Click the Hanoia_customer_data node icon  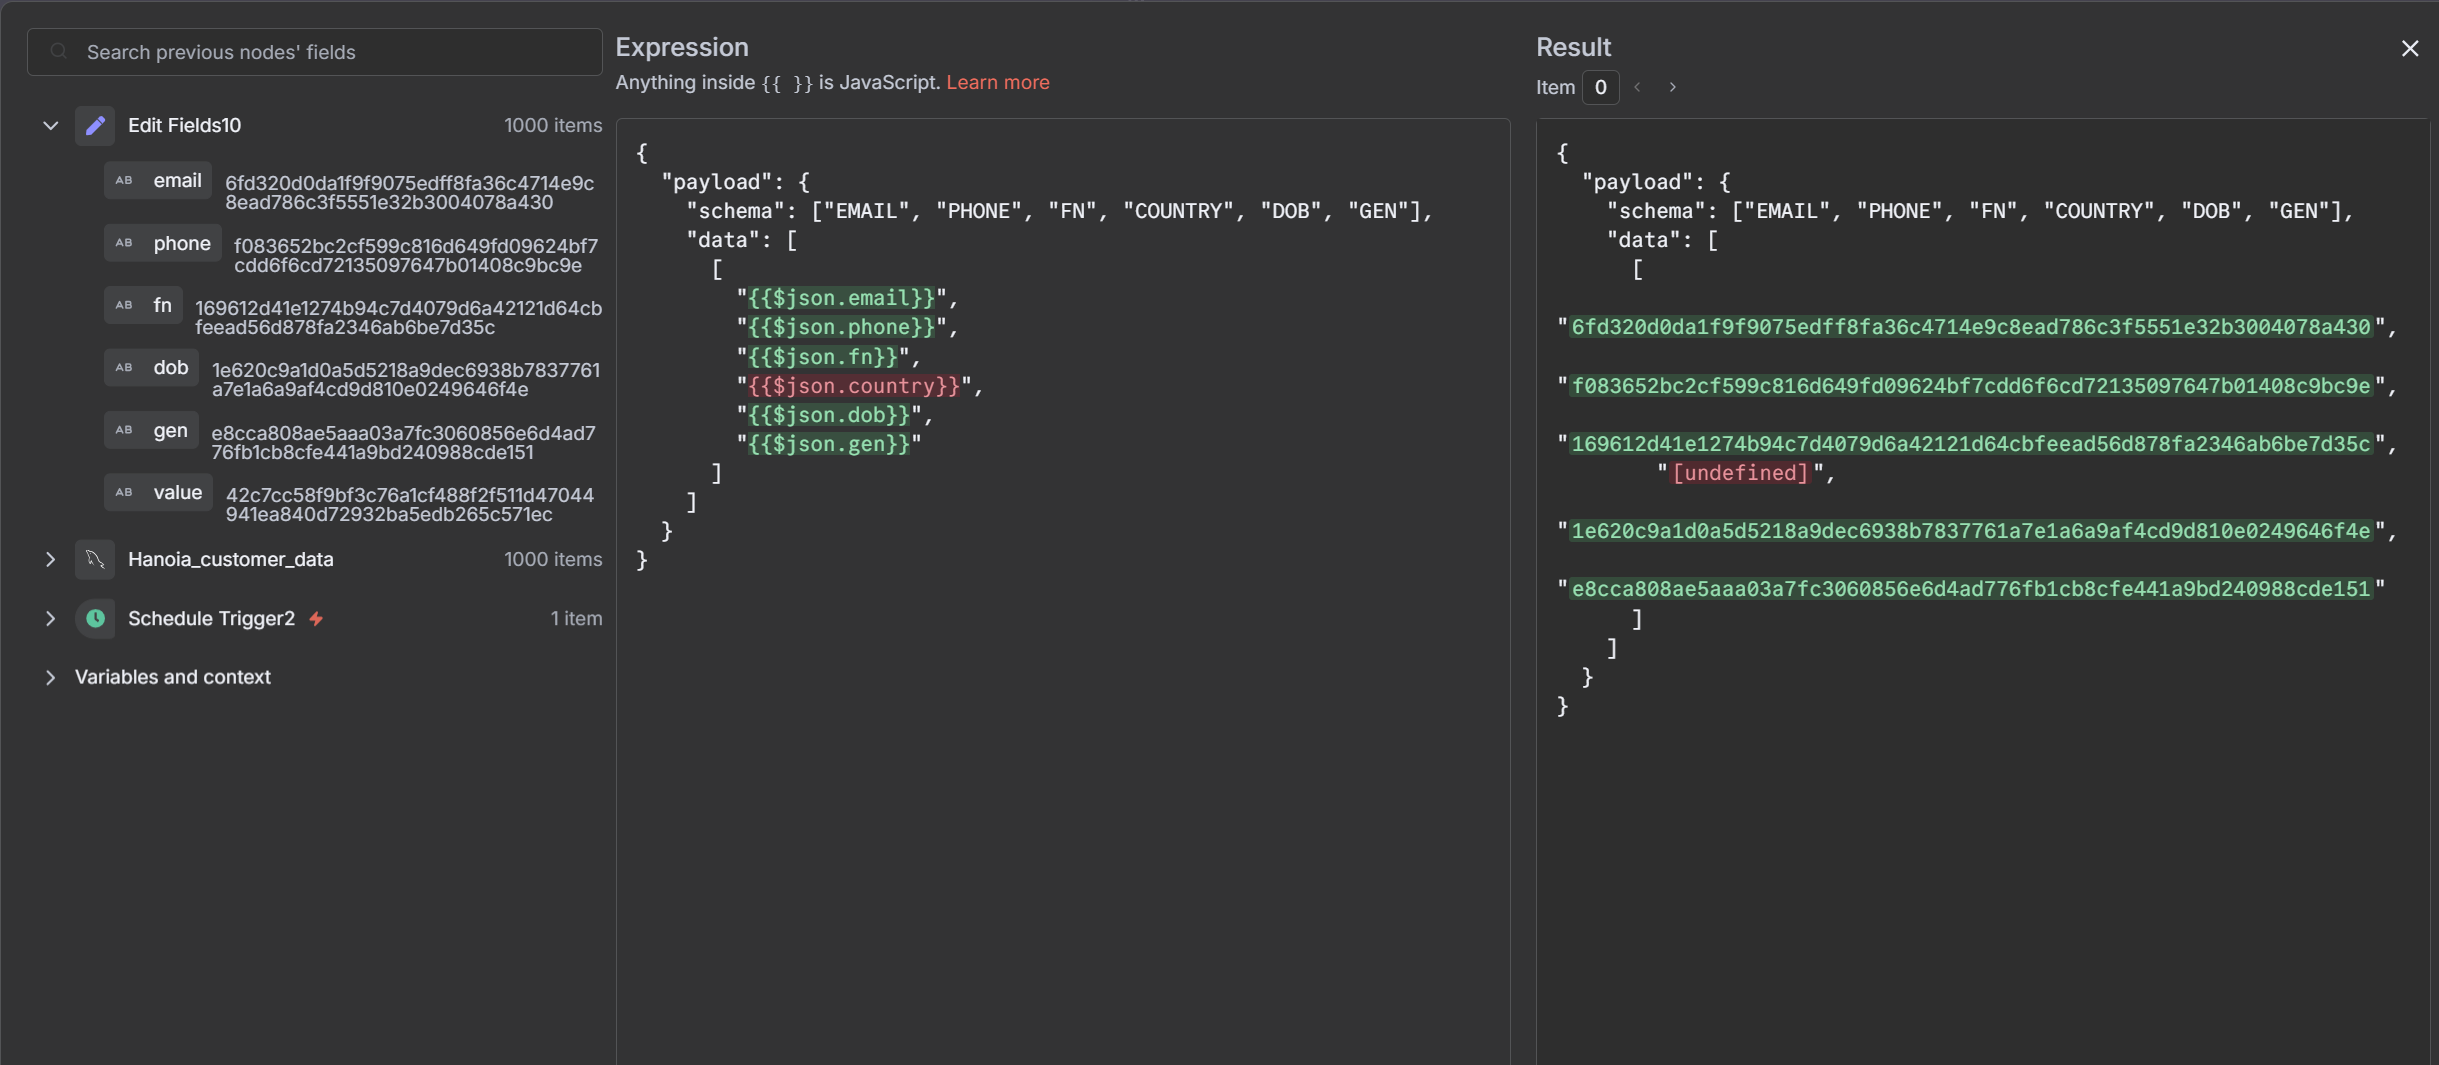point(95,560)
